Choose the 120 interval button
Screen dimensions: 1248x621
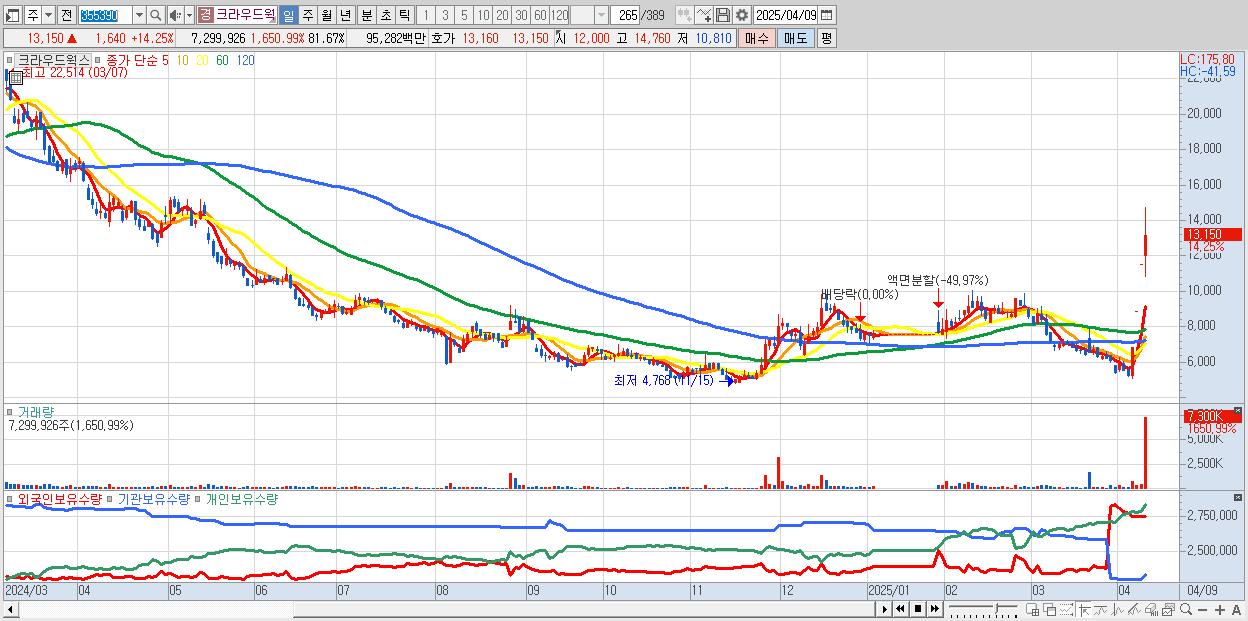pos(560,15)
